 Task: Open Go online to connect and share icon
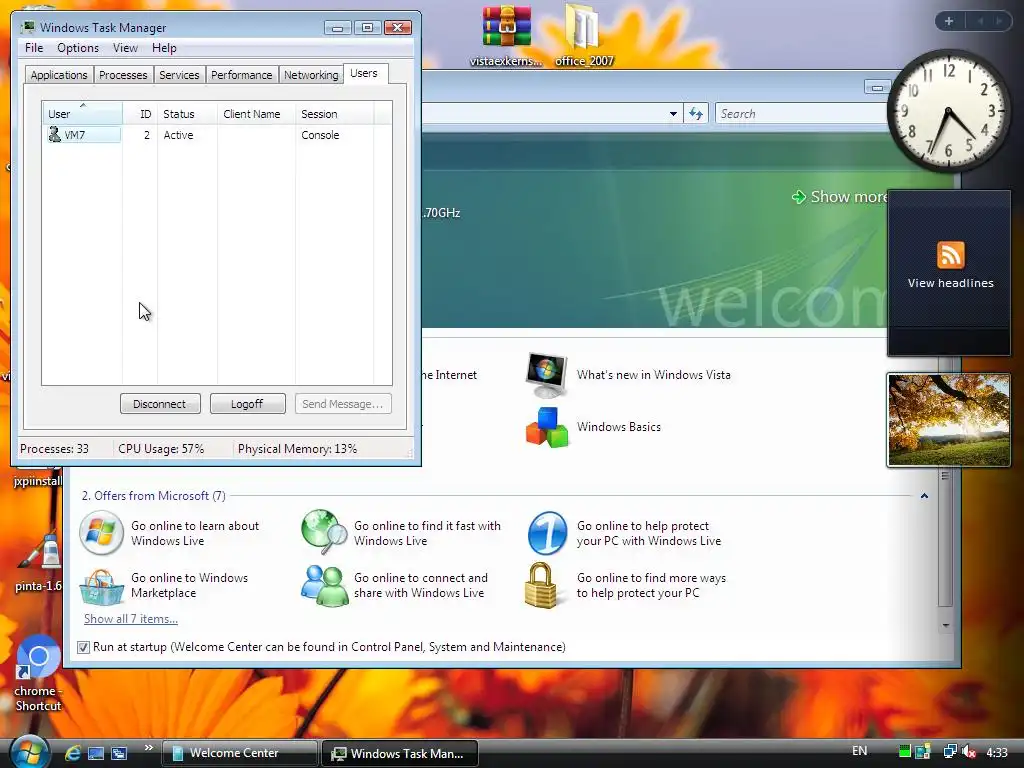[323, 586]
